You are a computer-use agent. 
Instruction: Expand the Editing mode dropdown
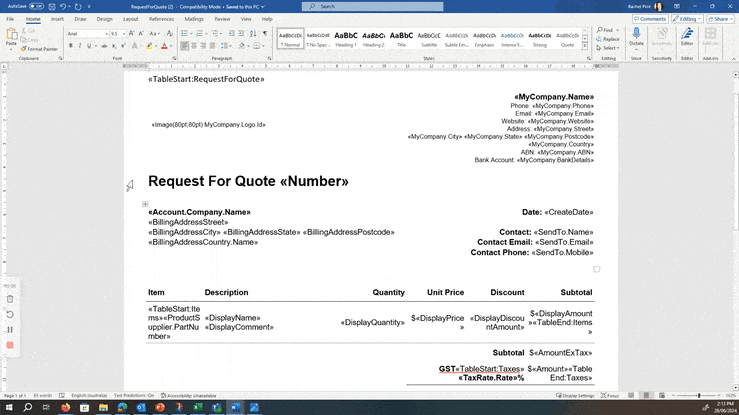point(689,18)
